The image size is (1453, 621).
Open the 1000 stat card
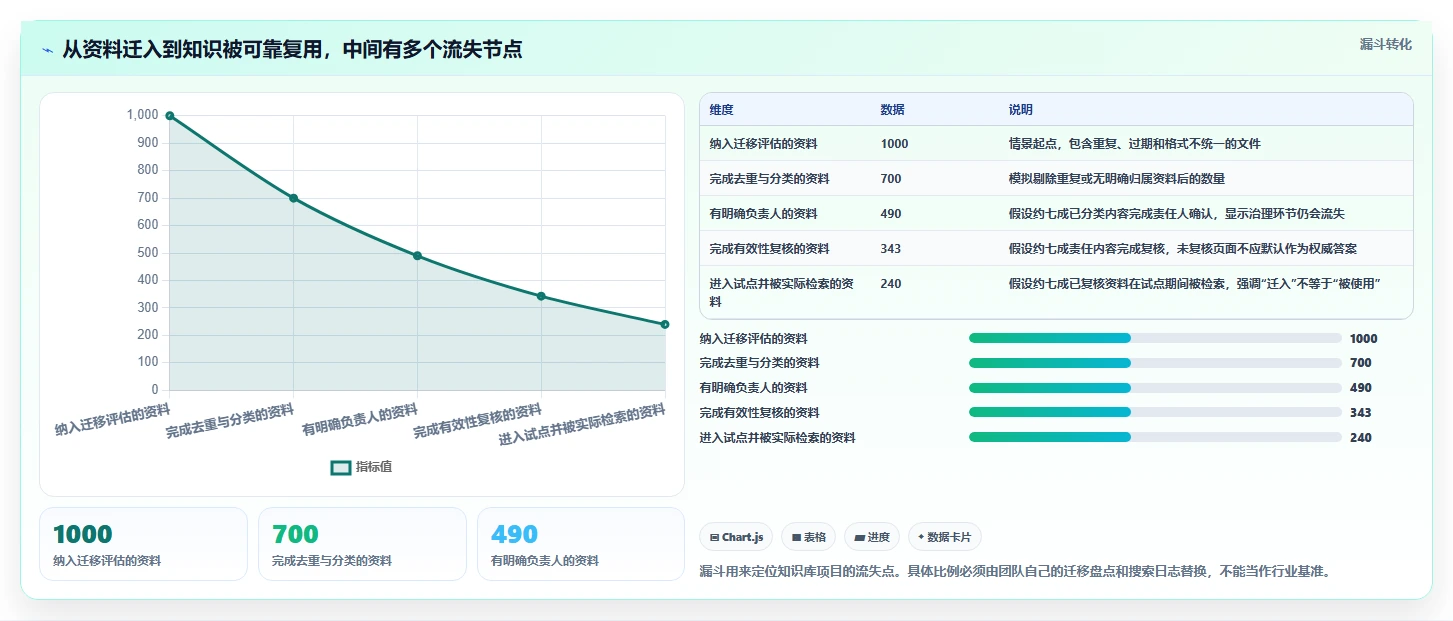click(x=143, y=544)
